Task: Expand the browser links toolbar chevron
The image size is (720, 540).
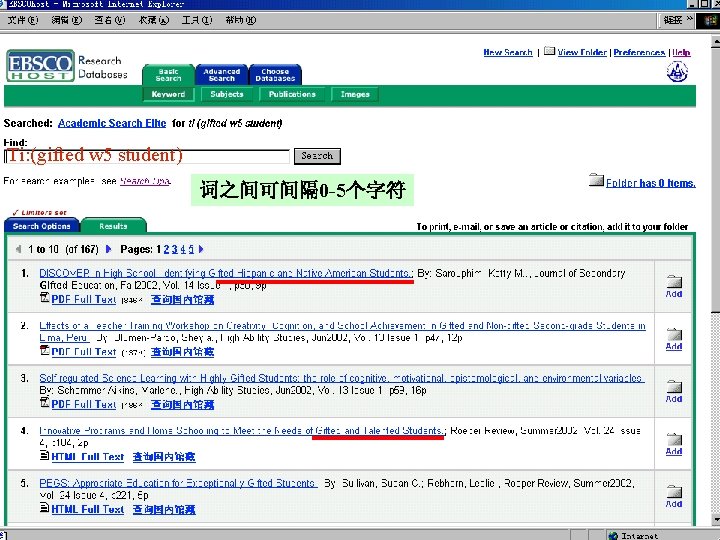Action: click(x=689, y=19)
